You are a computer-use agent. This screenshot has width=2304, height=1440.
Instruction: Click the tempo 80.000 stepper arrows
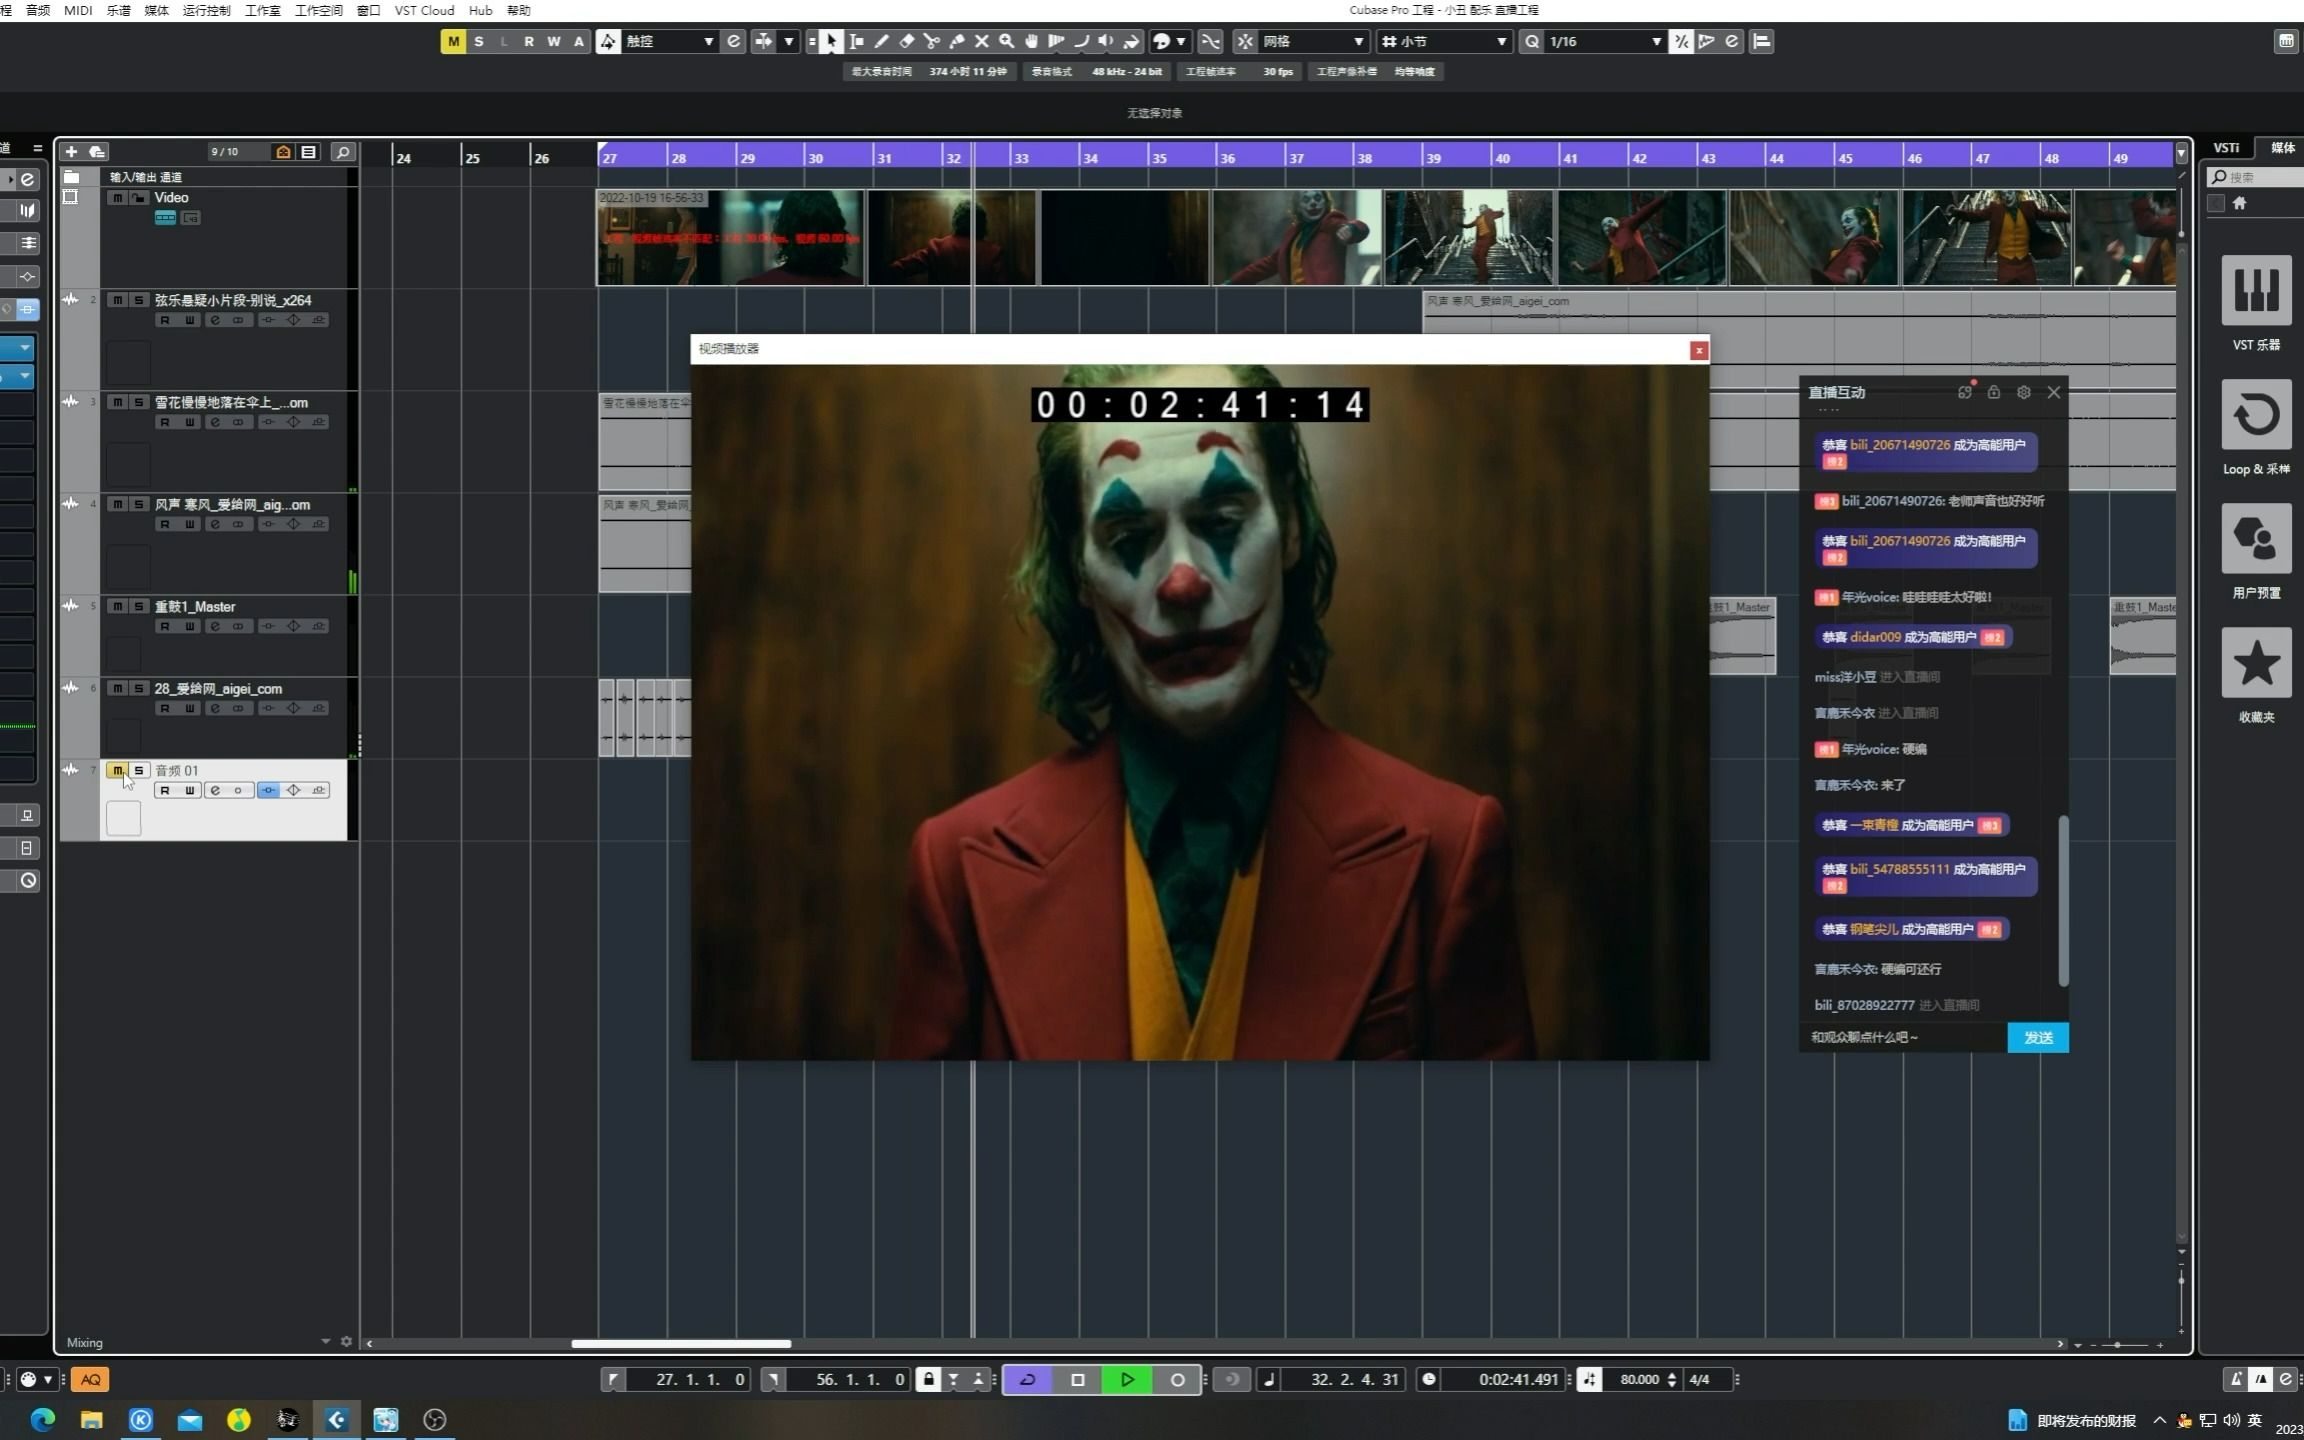1672,1379
